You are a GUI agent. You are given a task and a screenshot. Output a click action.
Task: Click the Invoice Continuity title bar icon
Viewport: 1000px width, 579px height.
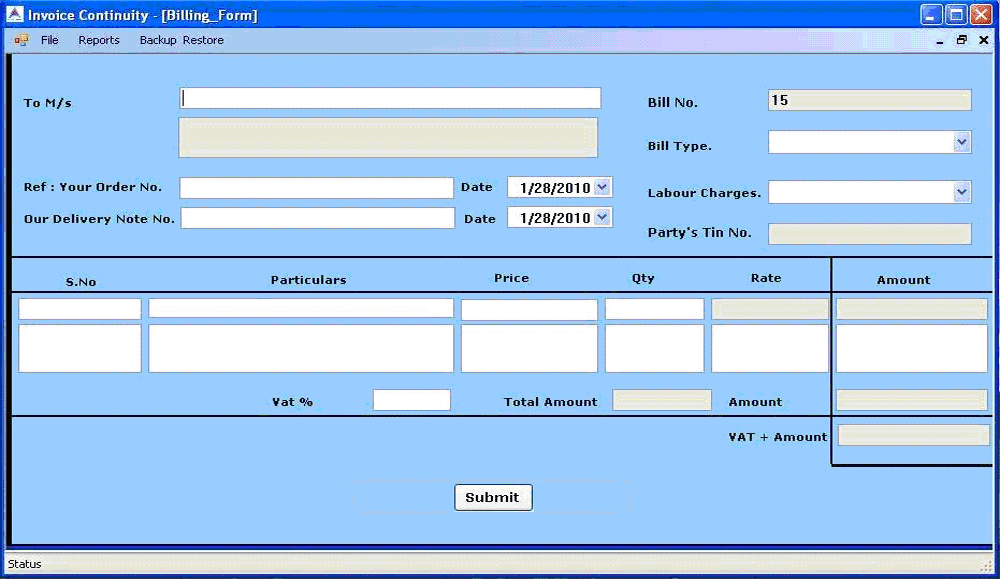14,14
